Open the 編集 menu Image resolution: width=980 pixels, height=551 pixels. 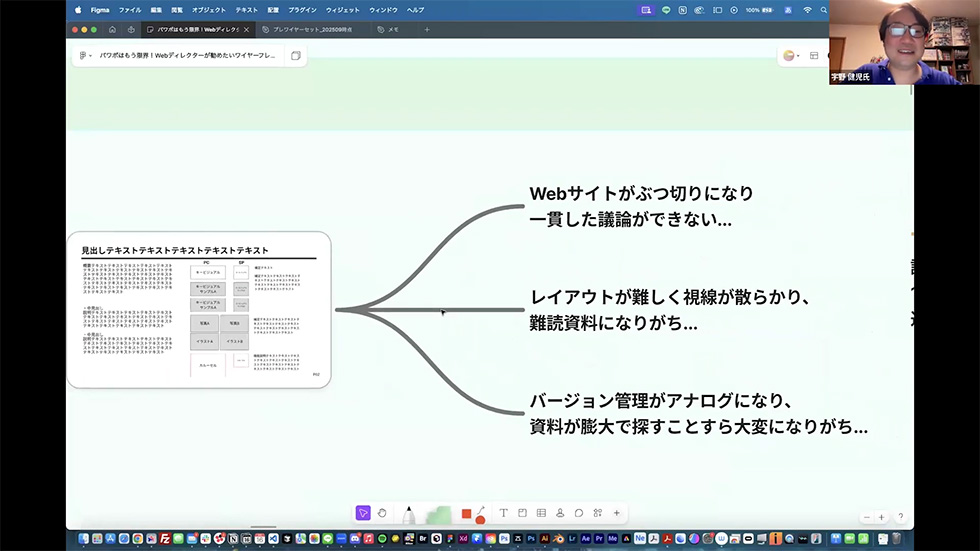pos(156,10)
